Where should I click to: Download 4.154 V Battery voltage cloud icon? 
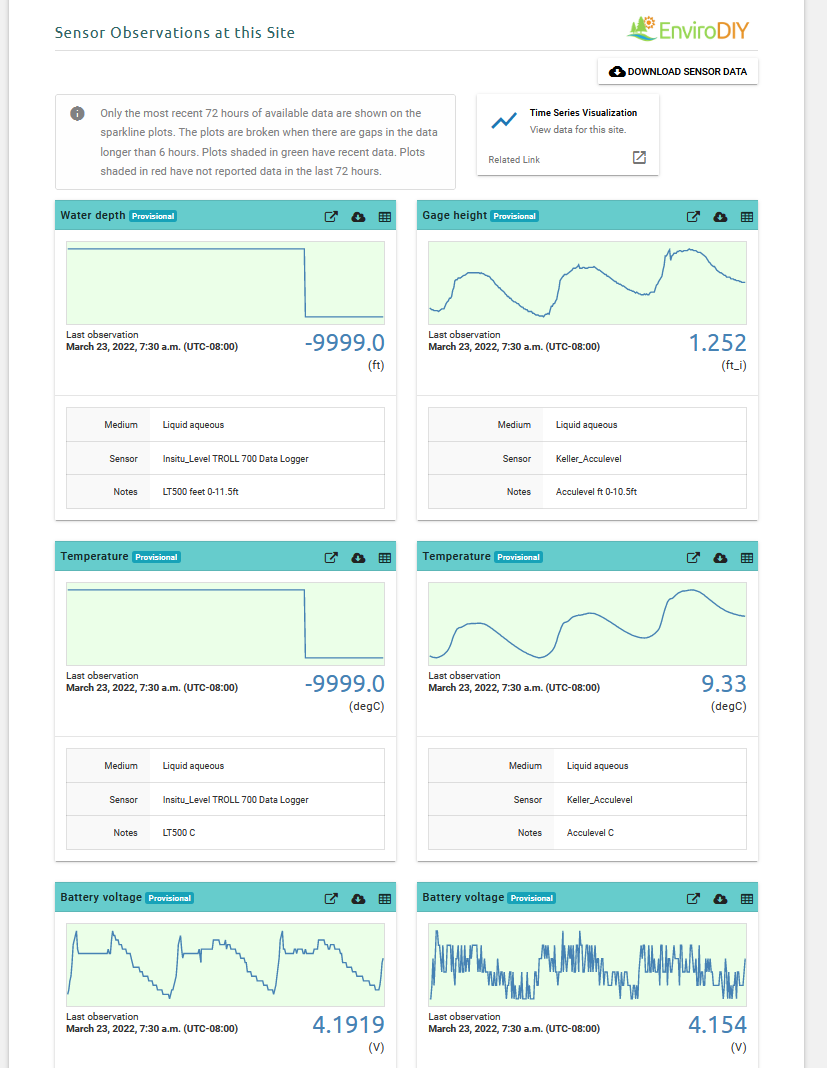(720, 898)
